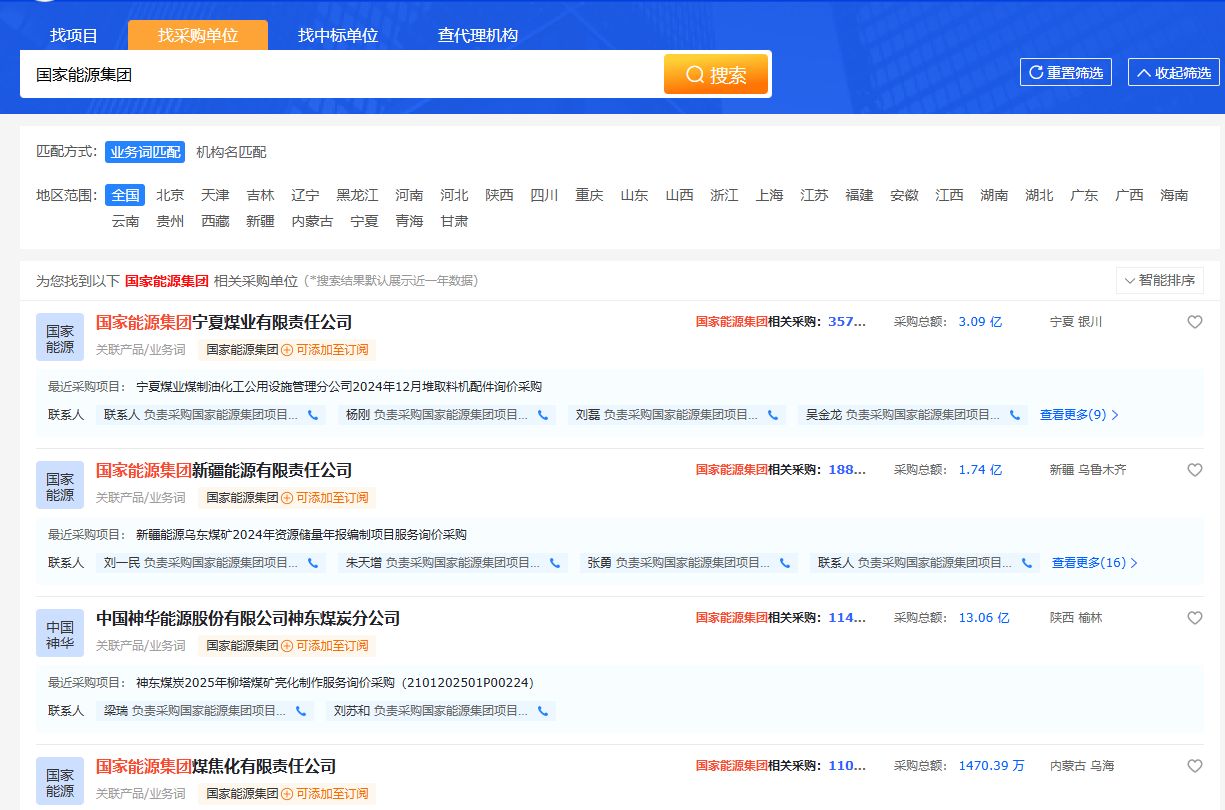Click the orange 搜索 button
The image size is (1225, 810).
(716, 75)
